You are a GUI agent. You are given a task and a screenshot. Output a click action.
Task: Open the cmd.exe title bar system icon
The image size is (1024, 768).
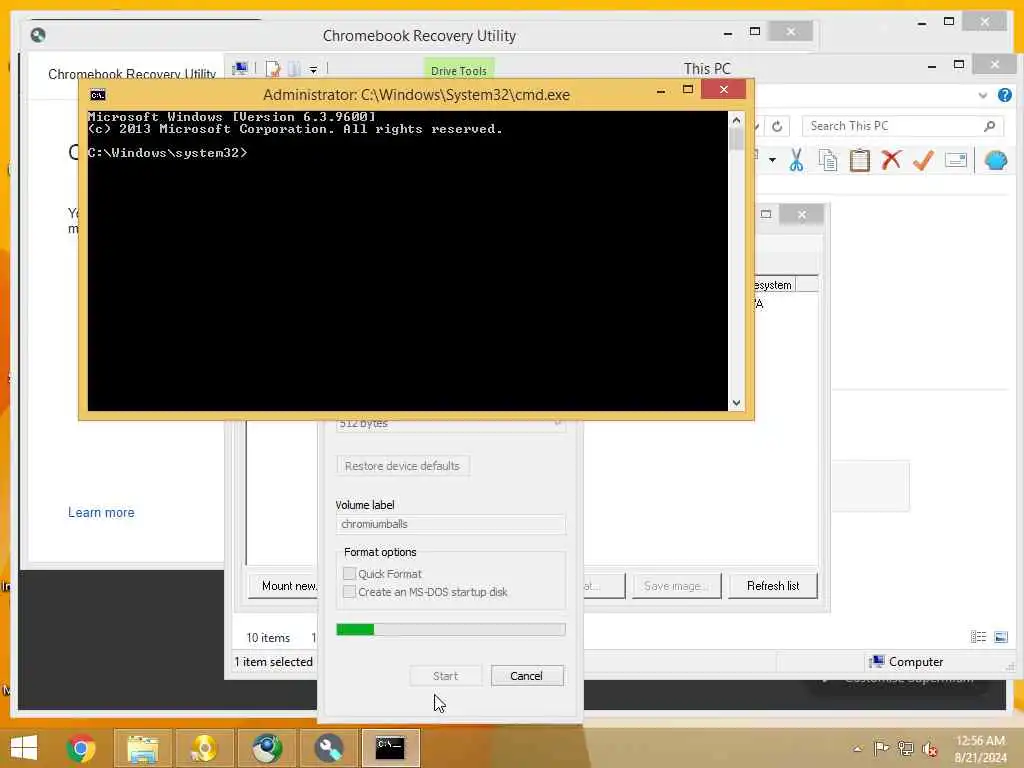click(98, 95)
